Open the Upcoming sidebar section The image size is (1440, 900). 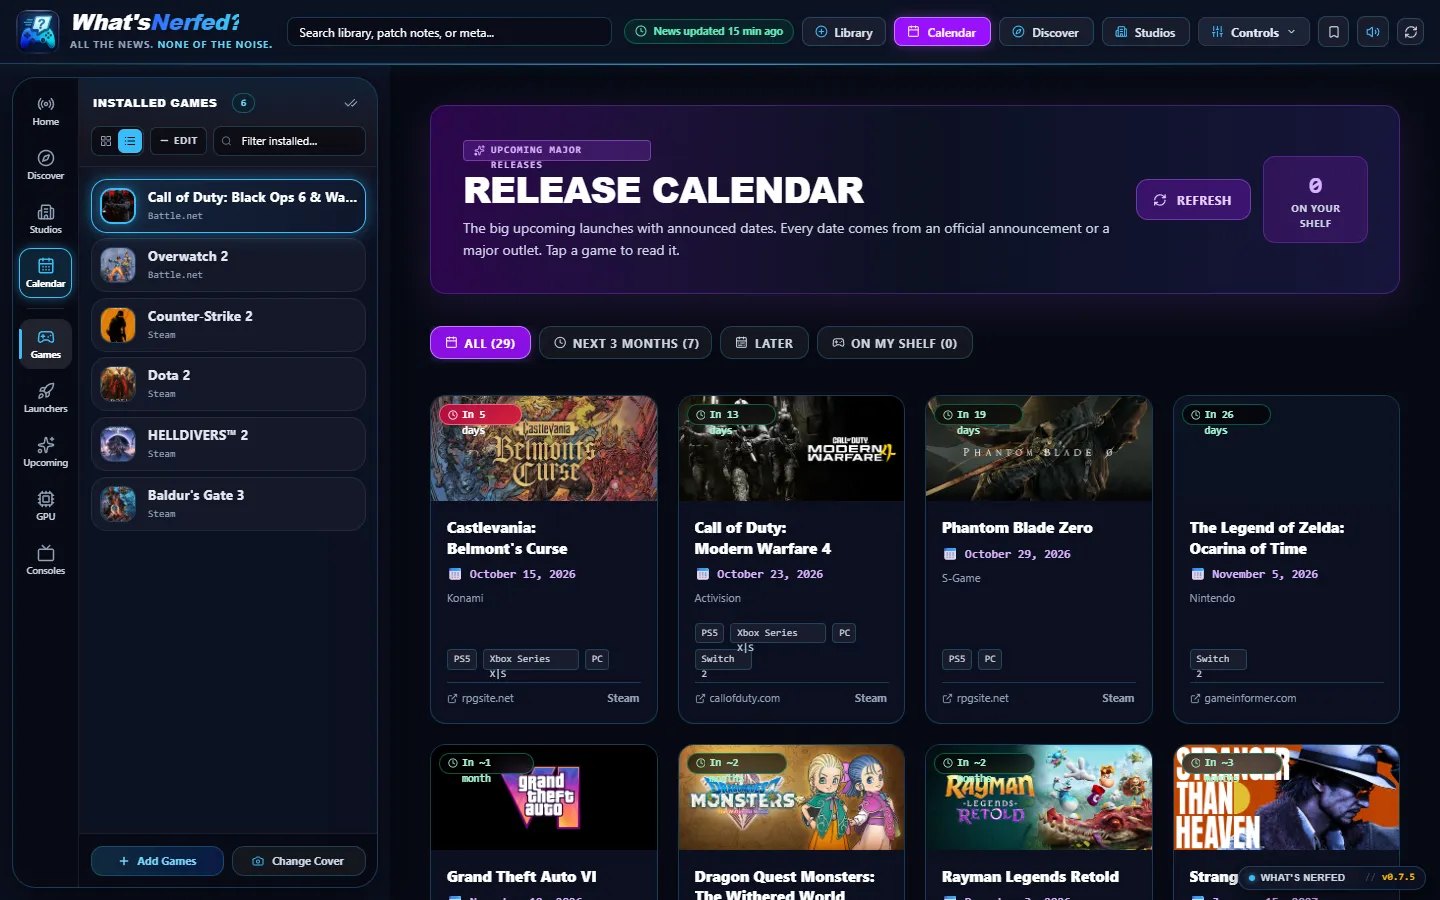pos(45,452)
